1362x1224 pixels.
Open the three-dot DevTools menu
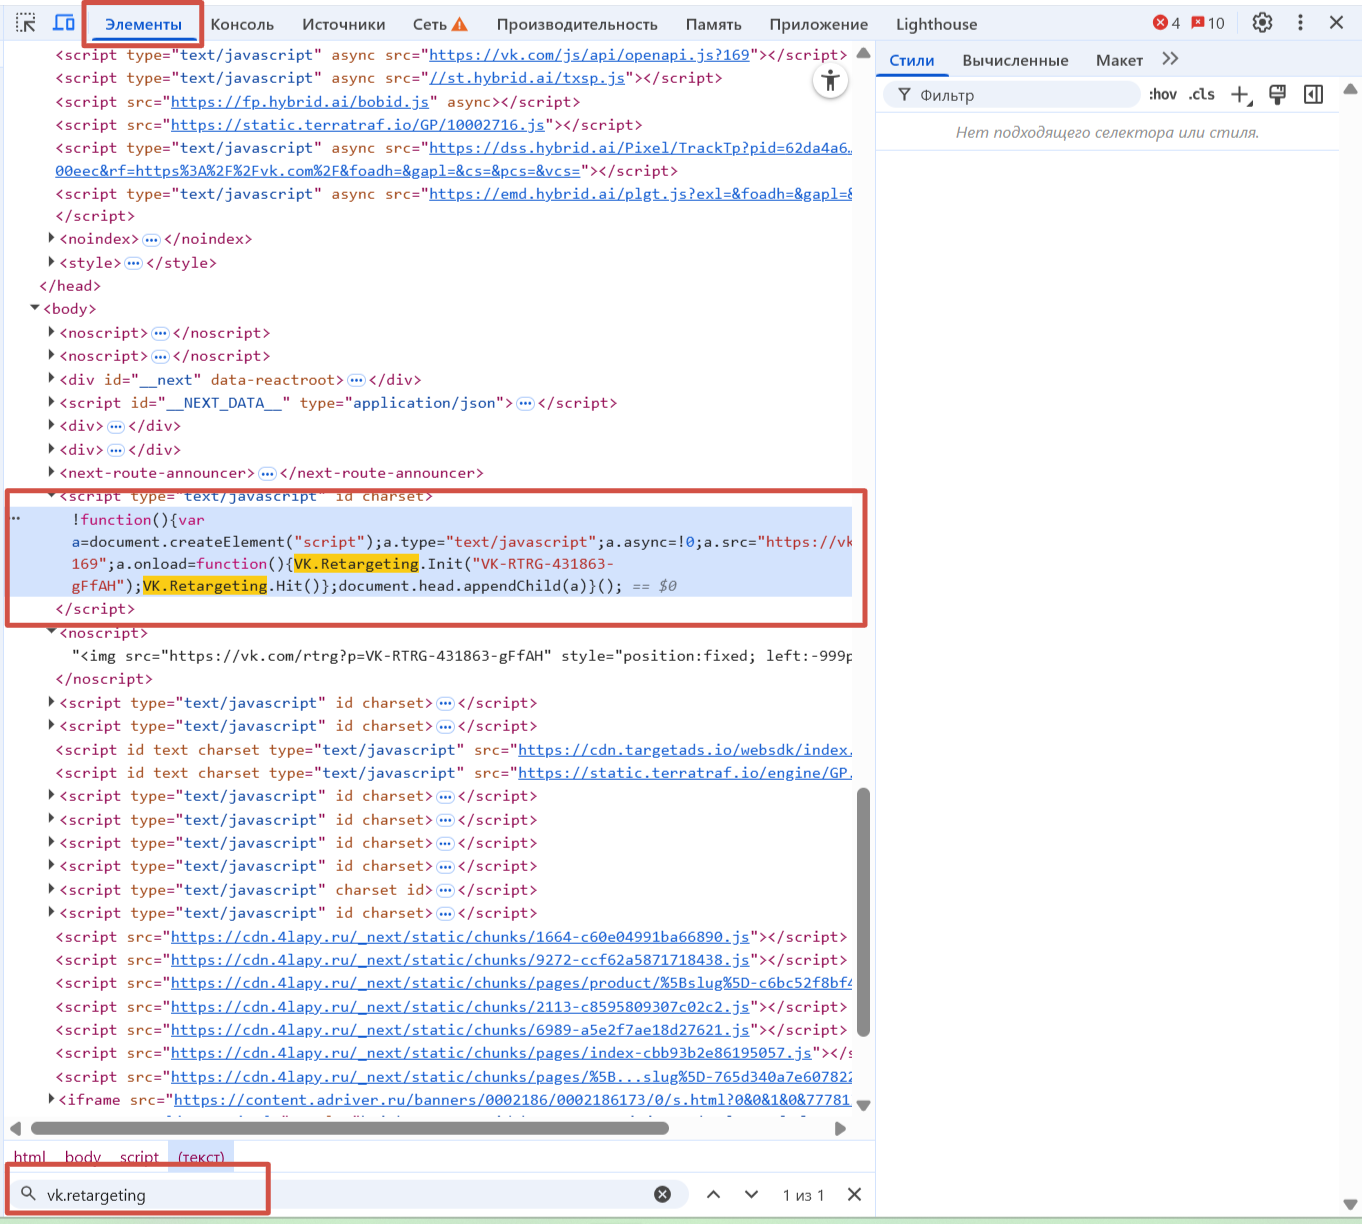[x=1300, y=23]
